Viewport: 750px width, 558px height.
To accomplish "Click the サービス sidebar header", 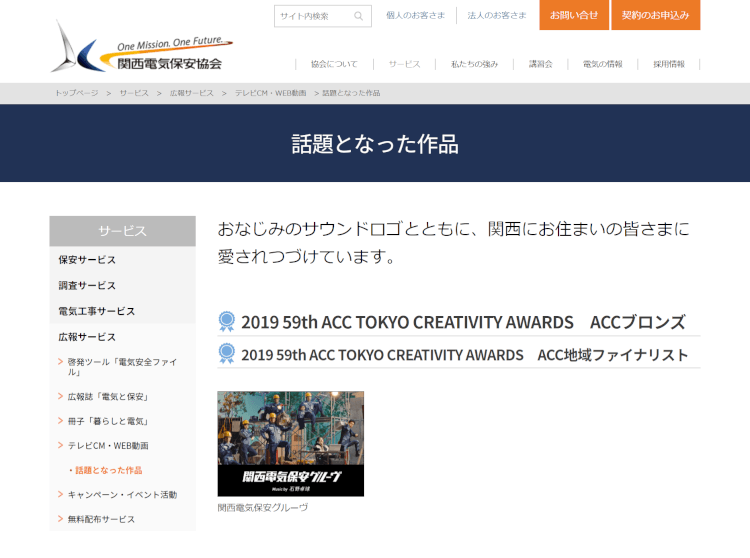I will pyautogui.click(x=122, y=231).
